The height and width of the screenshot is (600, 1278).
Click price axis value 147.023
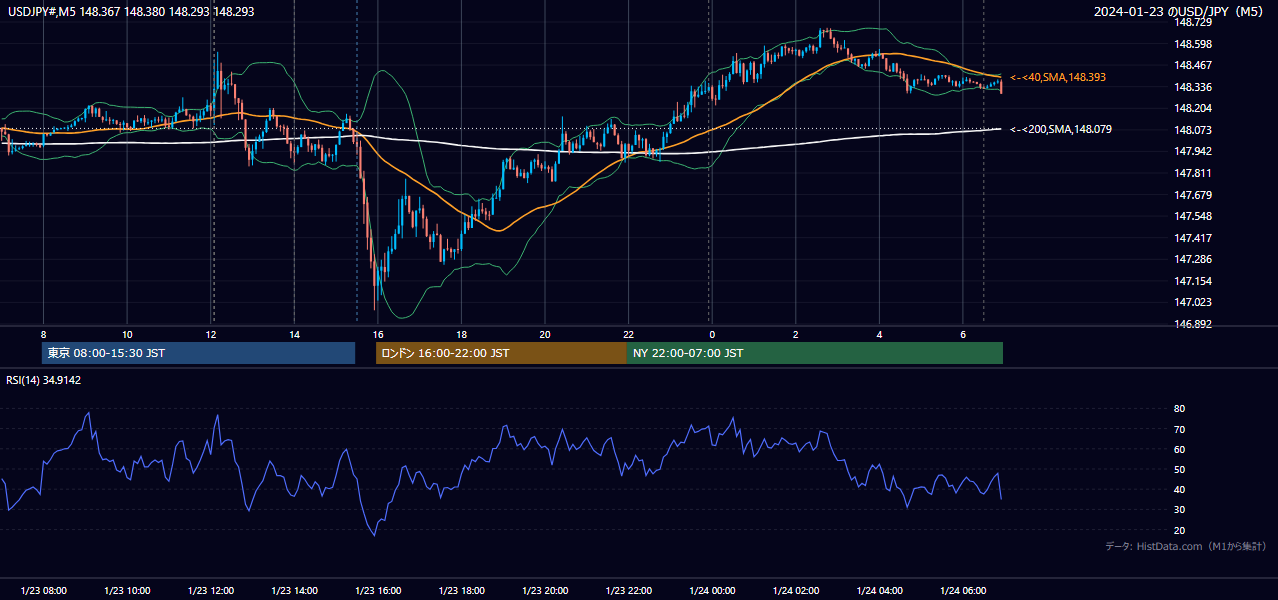[1193, 302]
